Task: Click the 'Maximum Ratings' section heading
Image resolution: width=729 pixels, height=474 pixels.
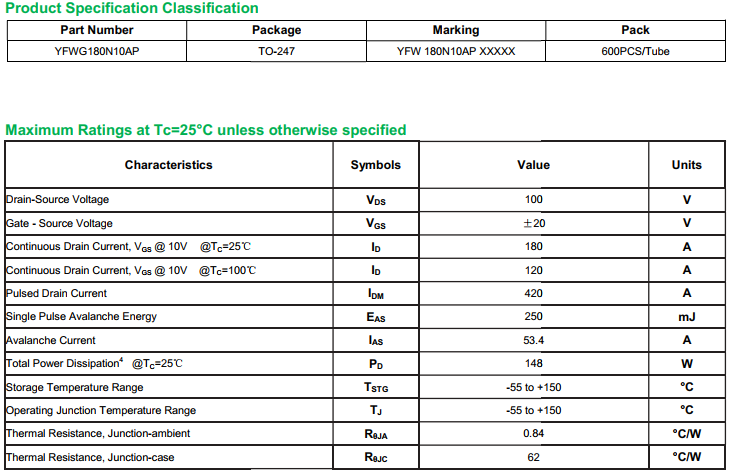Action: (x=206, y=130)
